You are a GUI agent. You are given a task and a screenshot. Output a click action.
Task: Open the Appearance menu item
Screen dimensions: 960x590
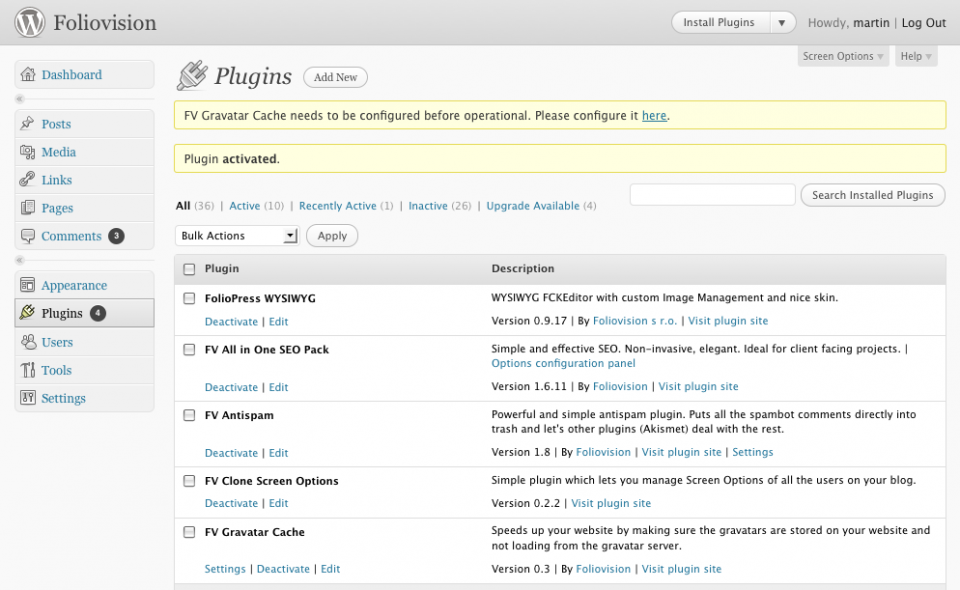click(x=74, y=285)
